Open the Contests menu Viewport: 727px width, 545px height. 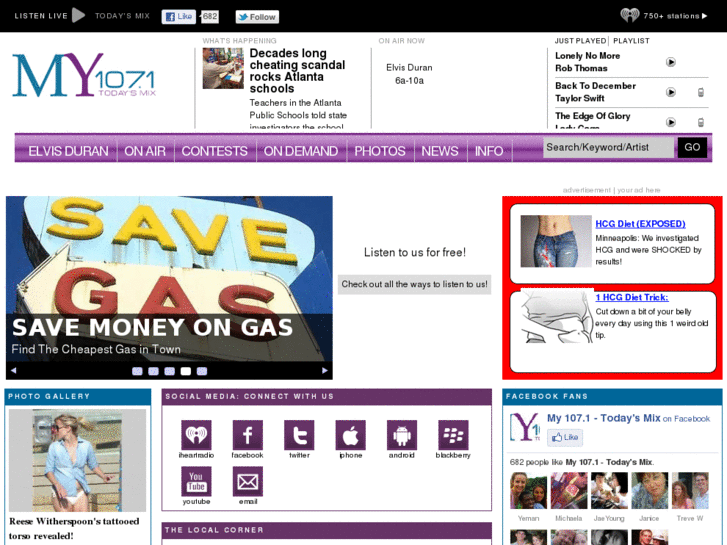pyautogui.click(x=214, y=151)
